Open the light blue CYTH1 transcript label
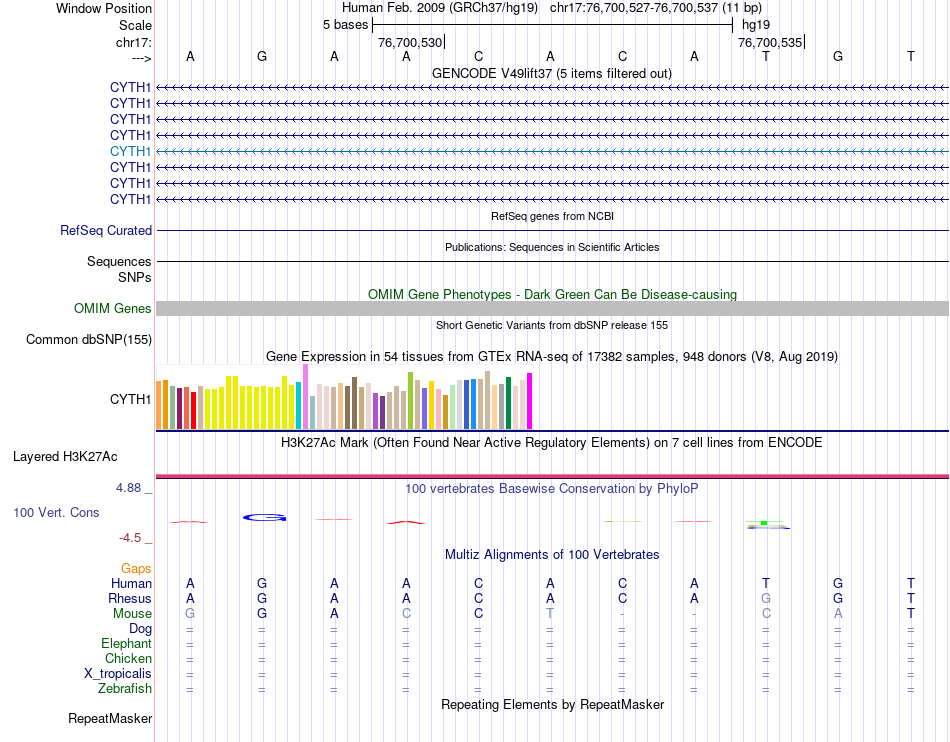950x742 pixels. tap(130, 151)
